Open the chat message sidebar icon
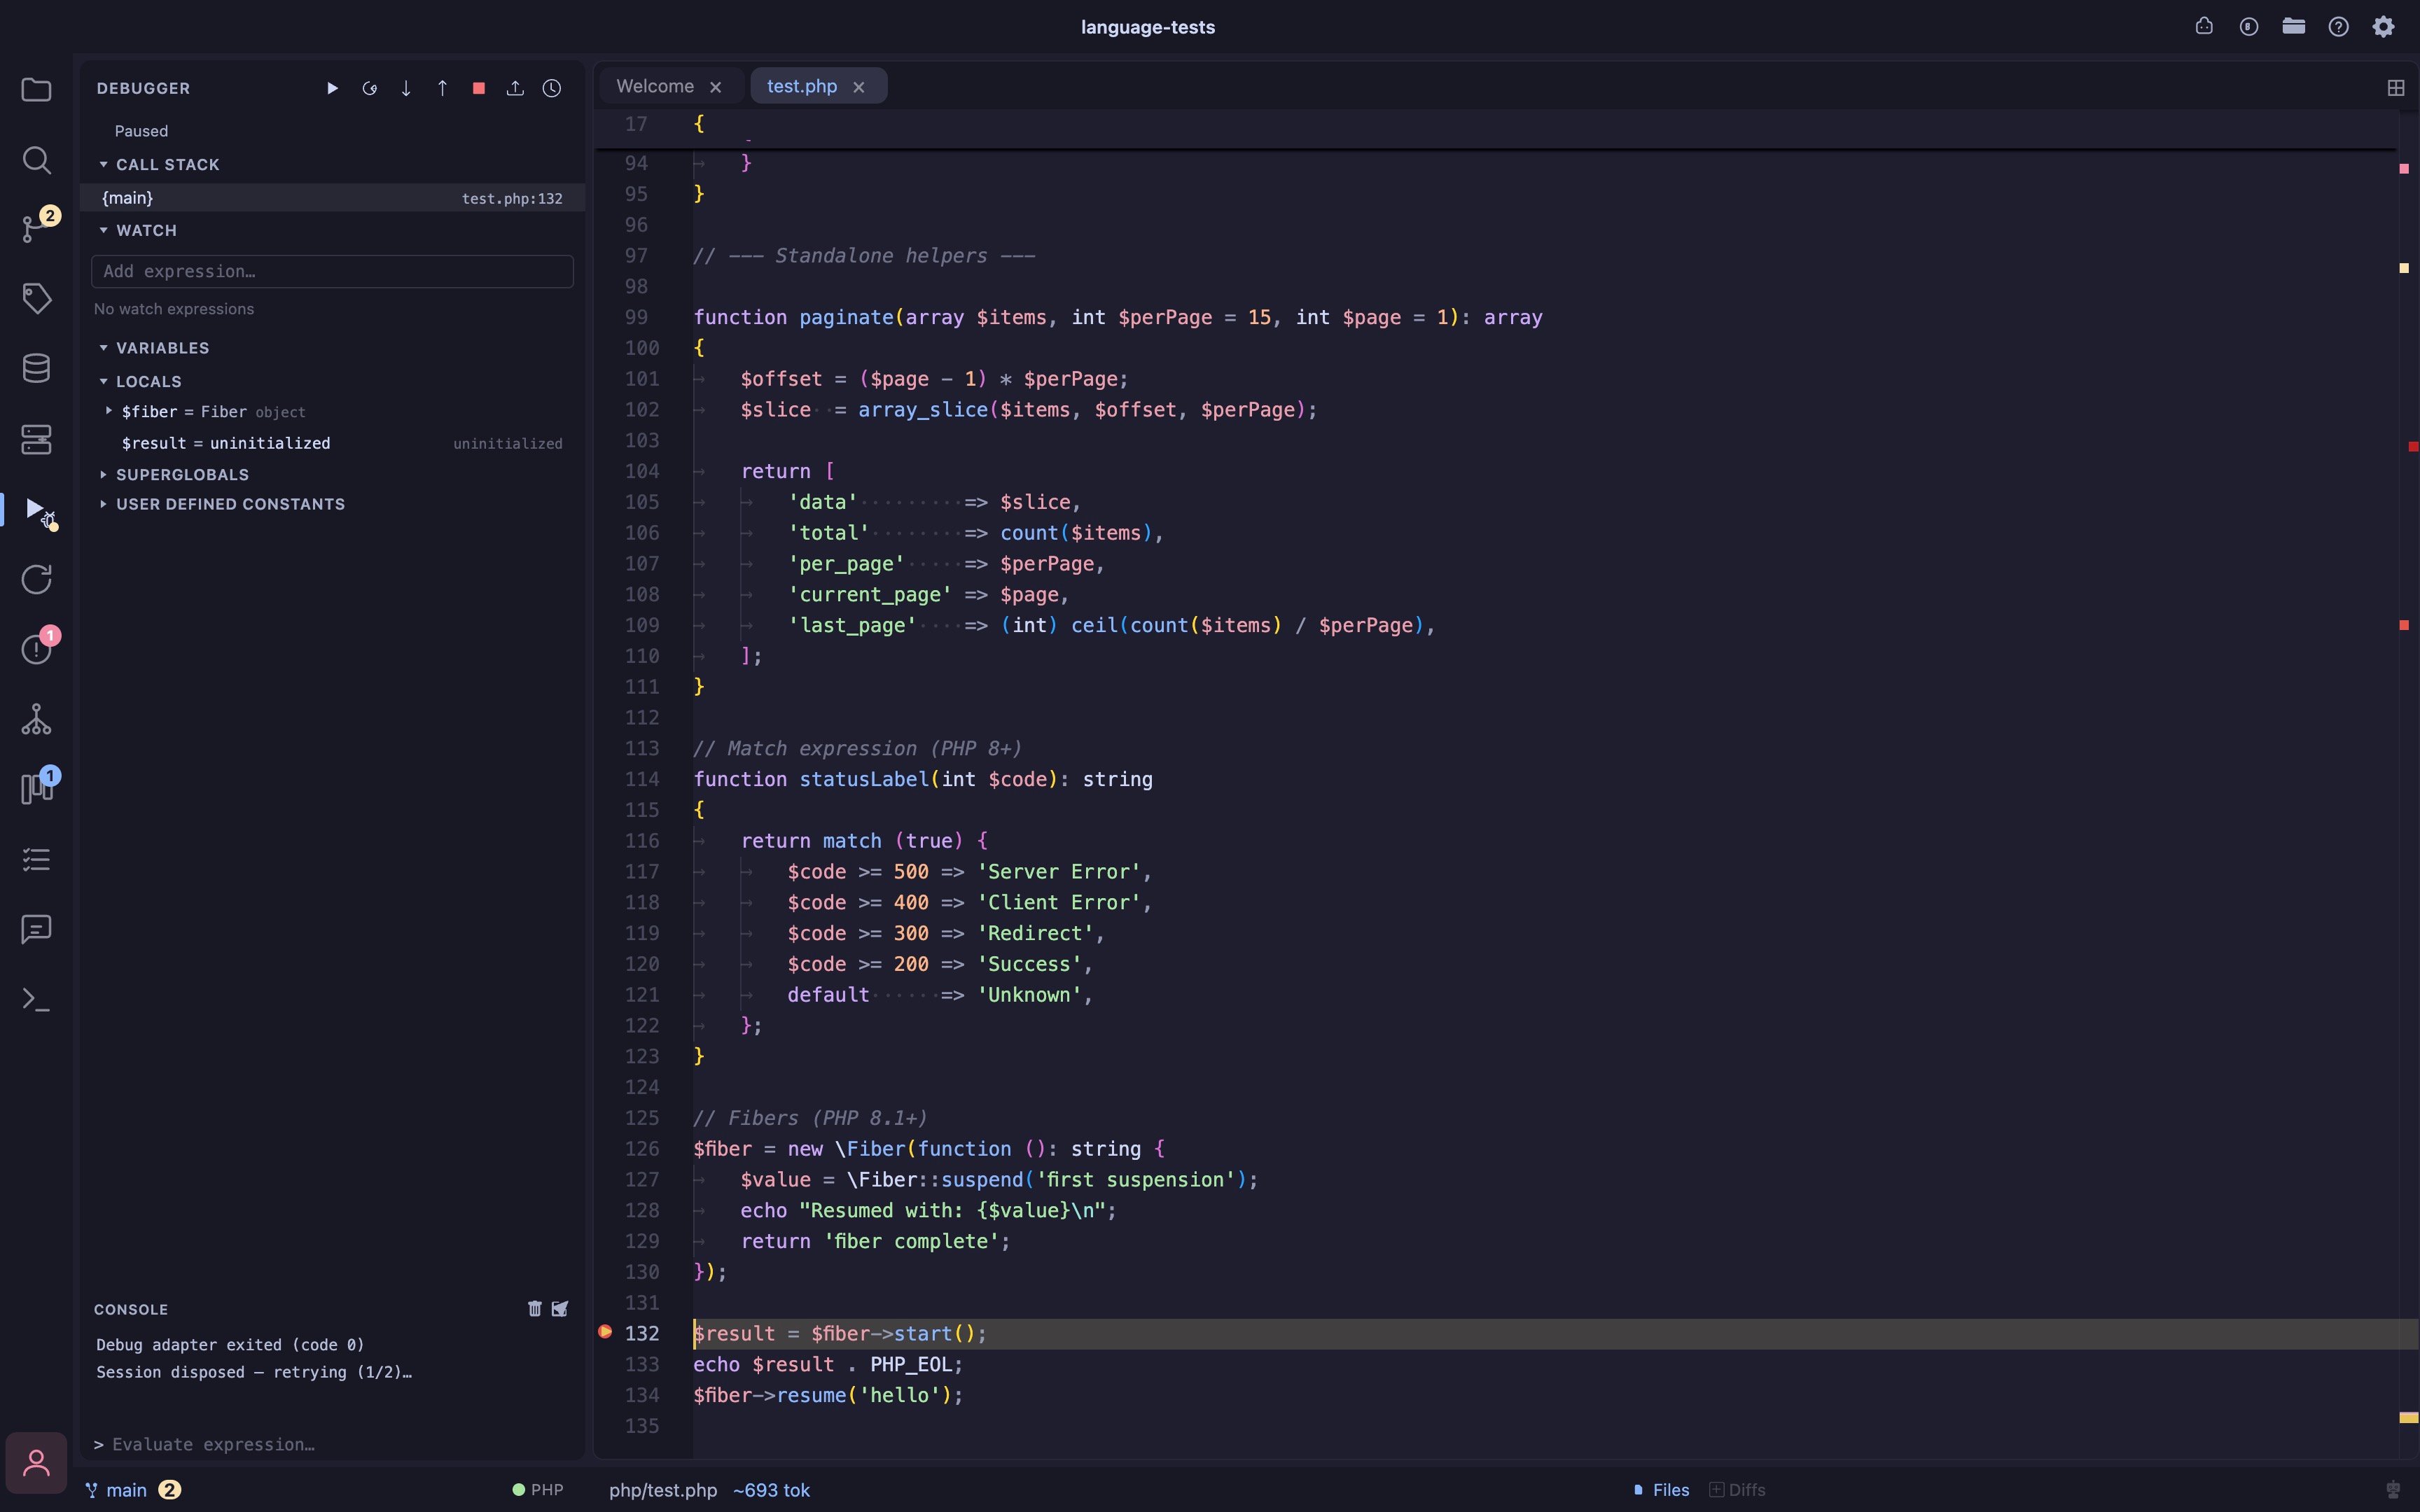The width and height of the screenshot is (2420, 1512). tap(36, 929)
